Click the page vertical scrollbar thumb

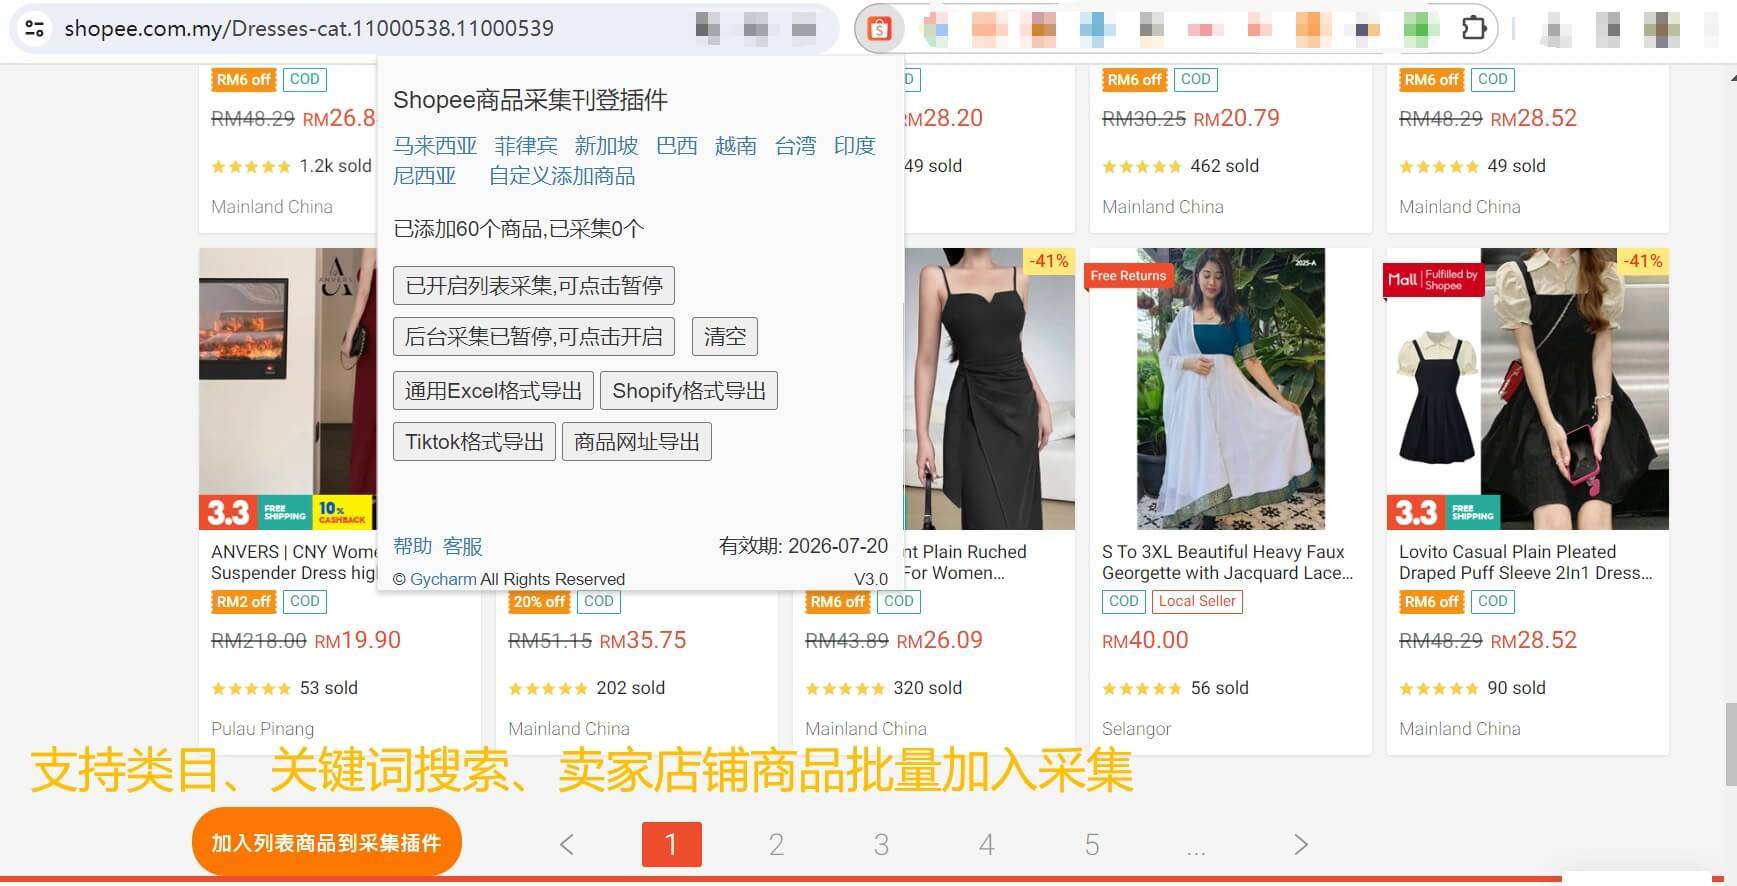tap(1731, 745)
